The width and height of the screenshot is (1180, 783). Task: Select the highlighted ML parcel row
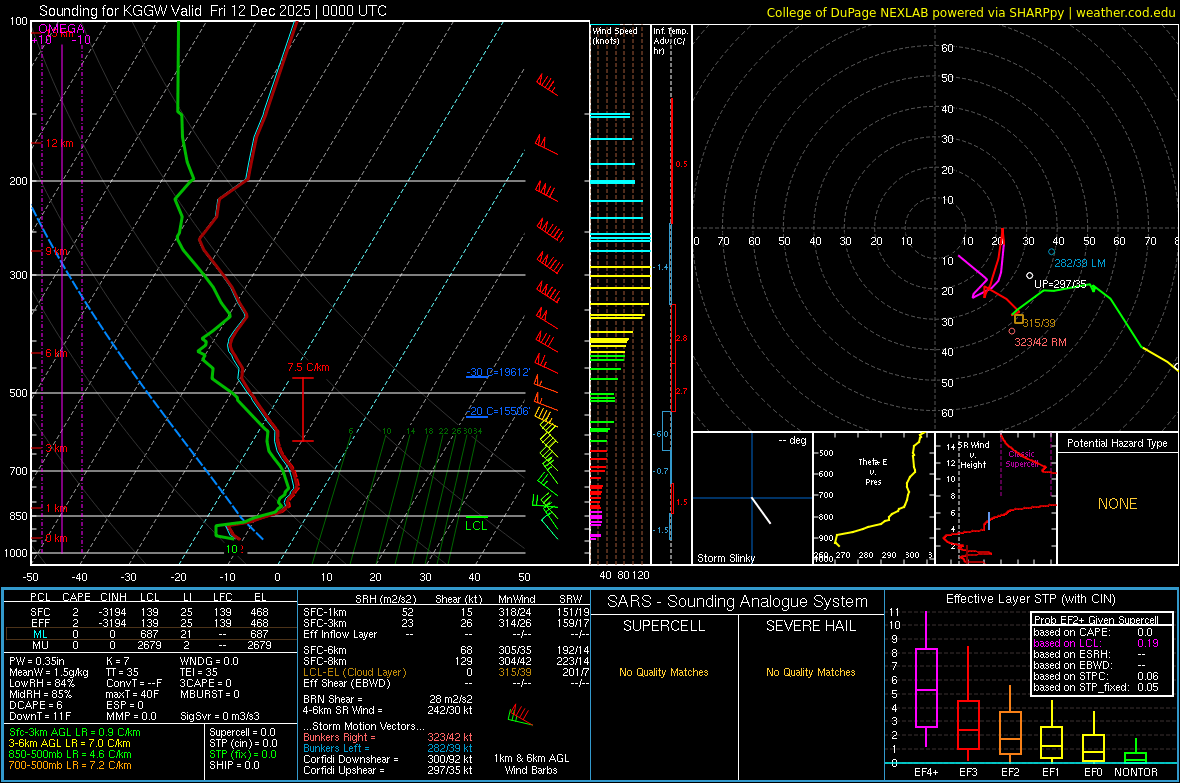[x=150, y=634]
